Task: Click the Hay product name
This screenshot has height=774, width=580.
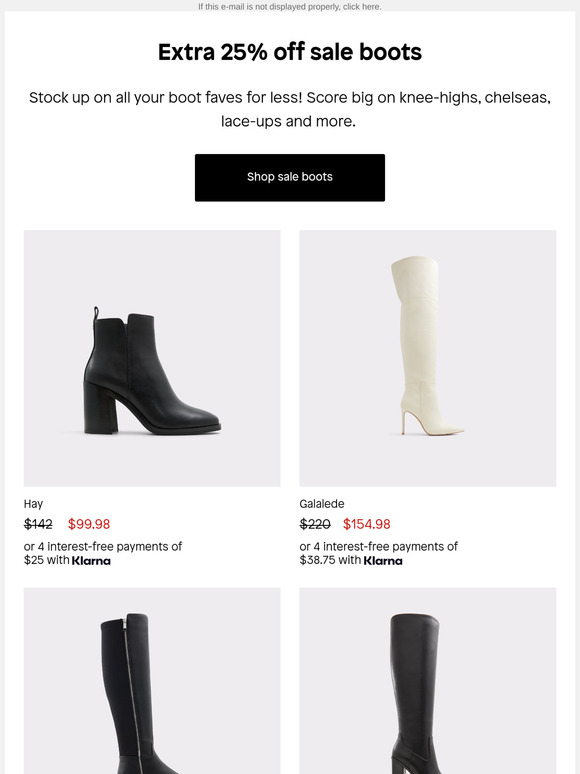Action: pyautogui.click(x=33, y=504)
